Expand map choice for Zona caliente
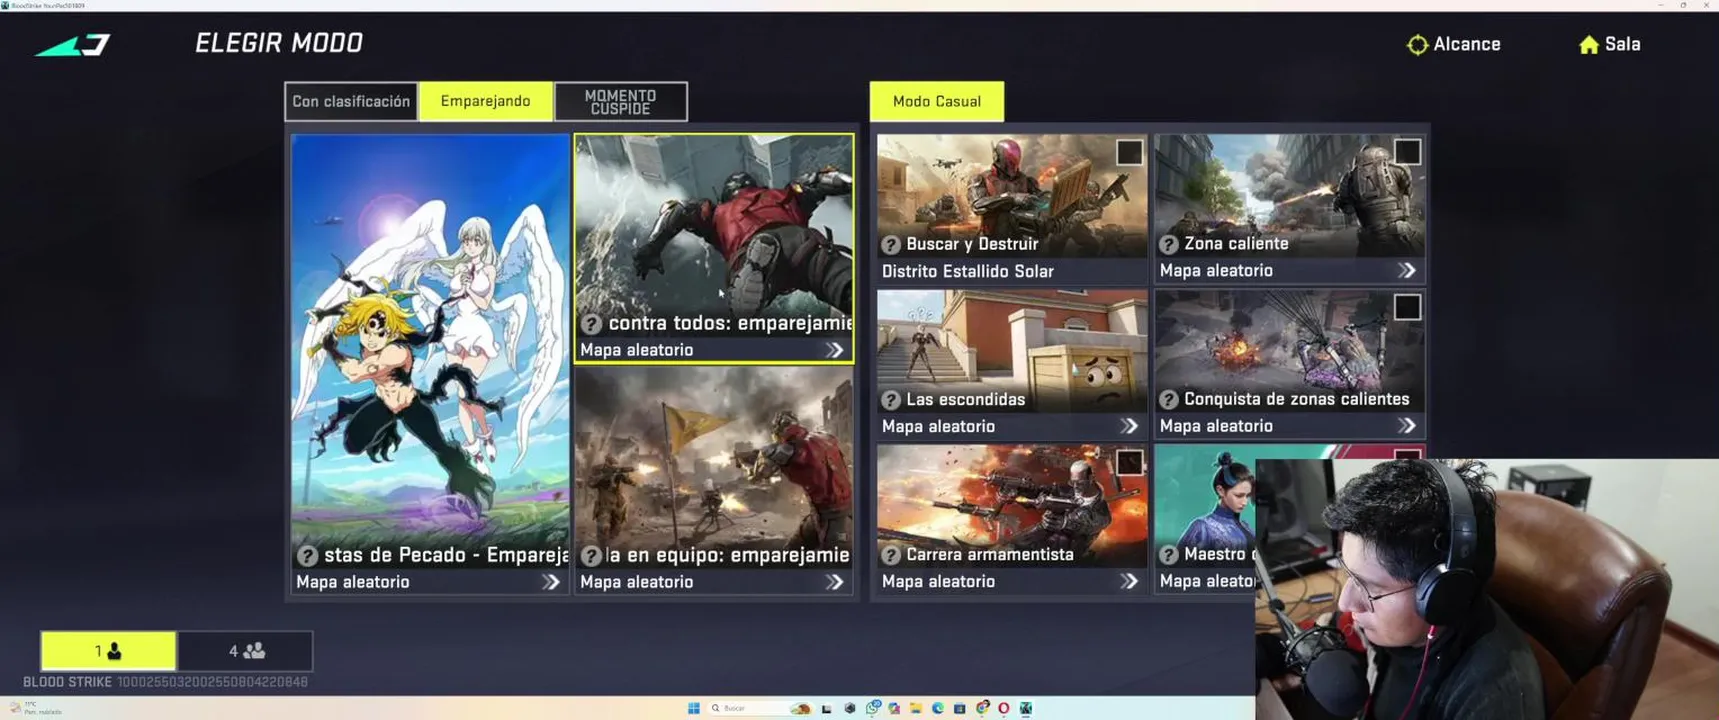The width and height of the screenshot is (1719, 720). click(1406, 271)
